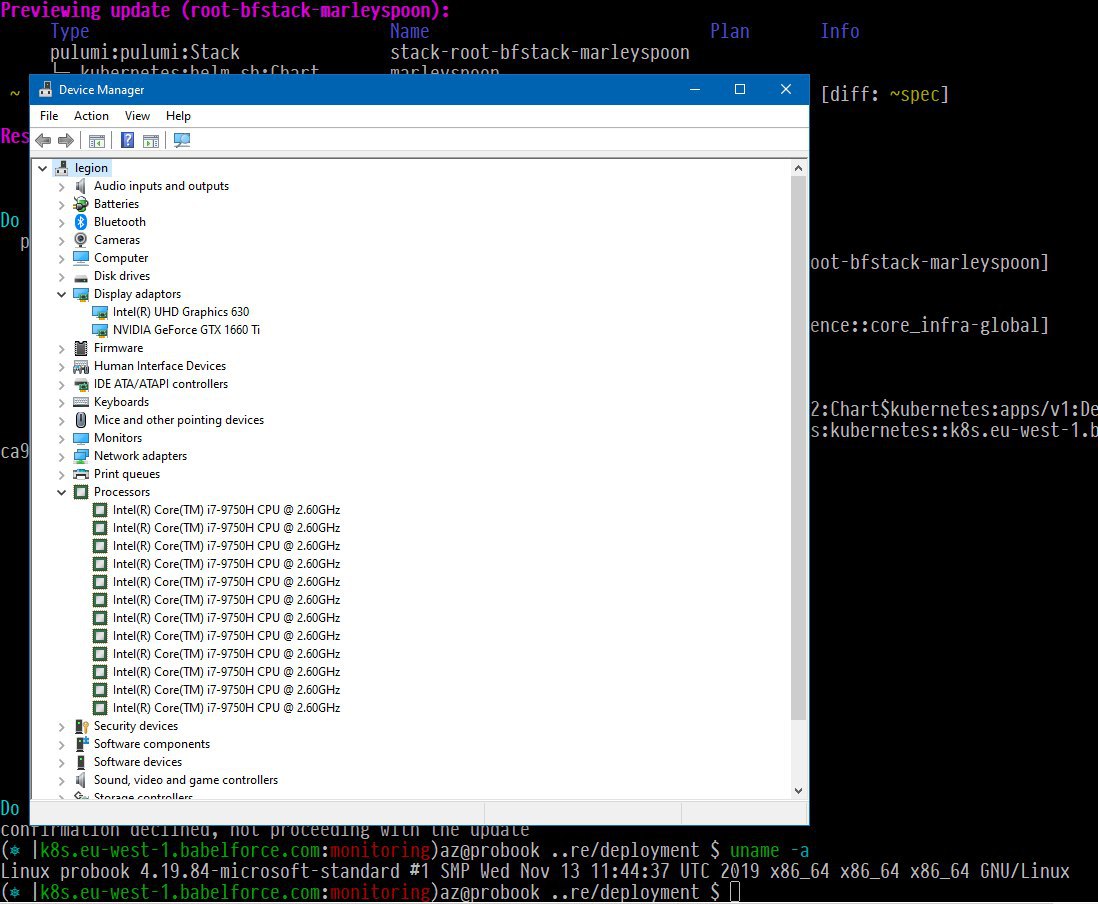Open Help via blue question mark icon

click(127, 141)
